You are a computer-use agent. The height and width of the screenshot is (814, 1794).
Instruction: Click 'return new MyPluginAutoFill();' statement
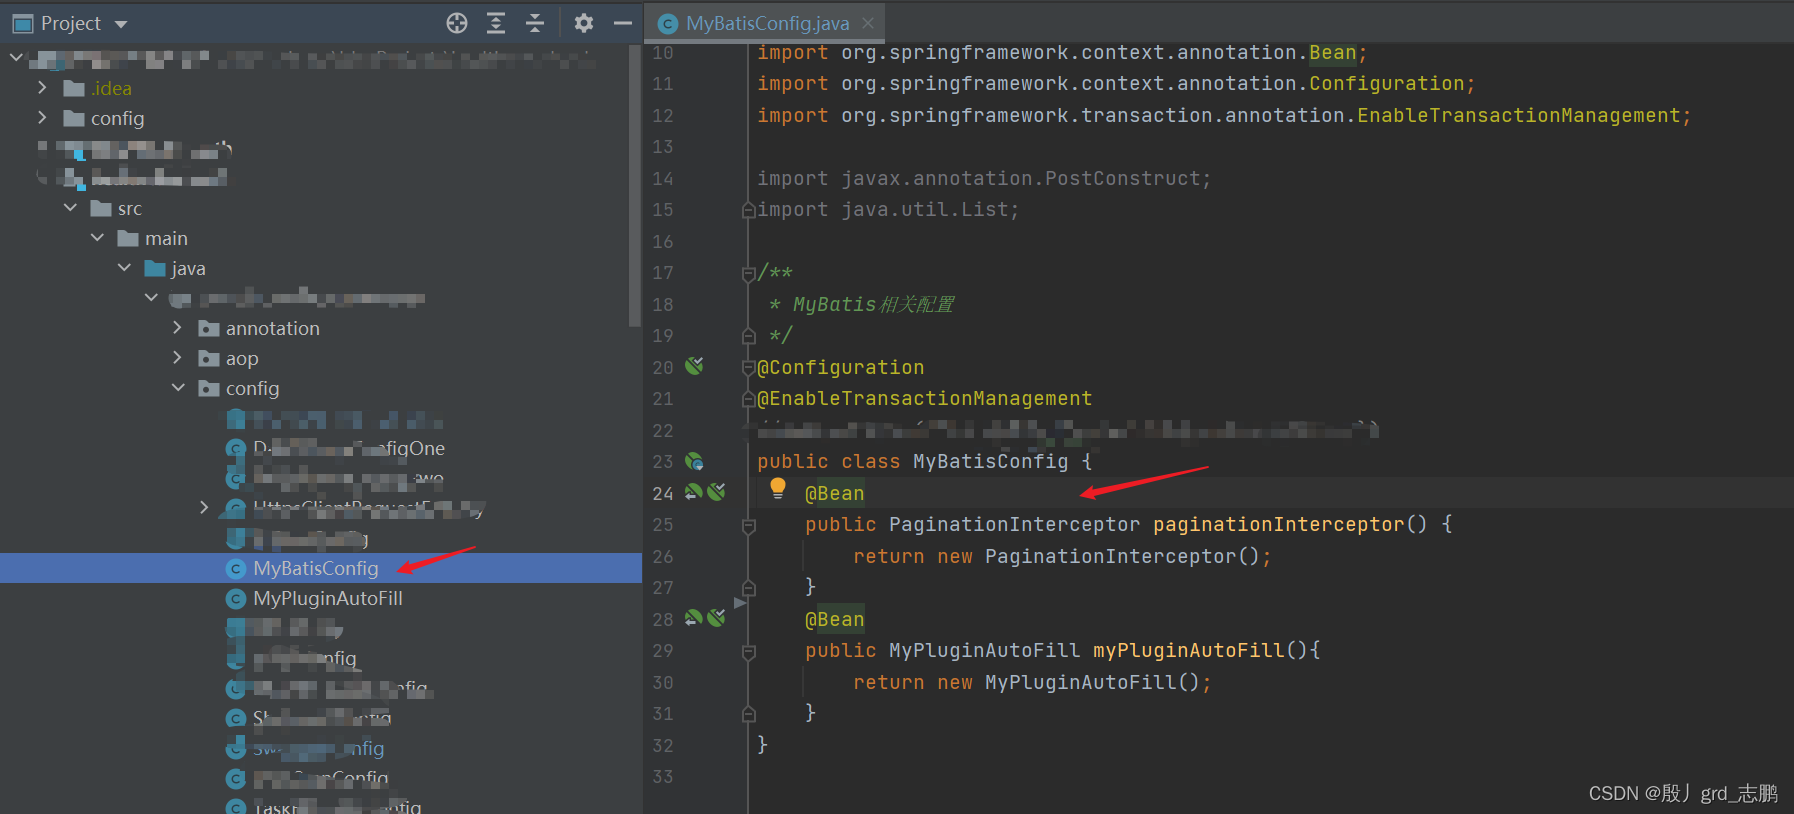[x=1032, y=682]
